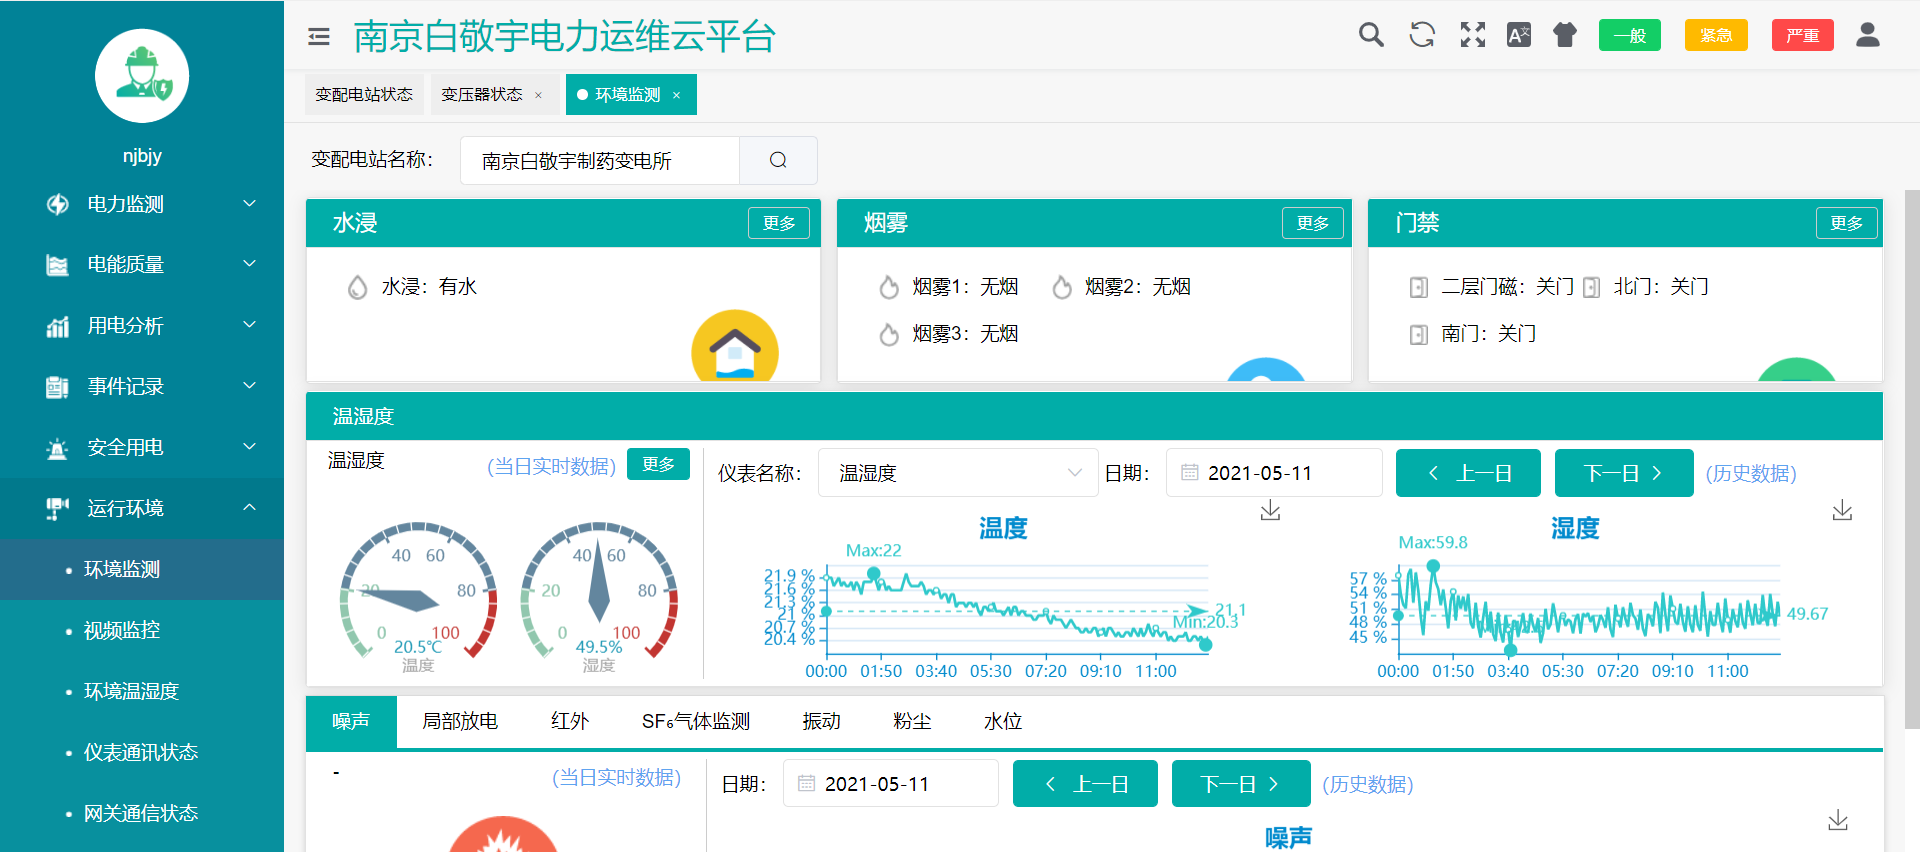Close the 变压器状态 tab

coord(538,95)
